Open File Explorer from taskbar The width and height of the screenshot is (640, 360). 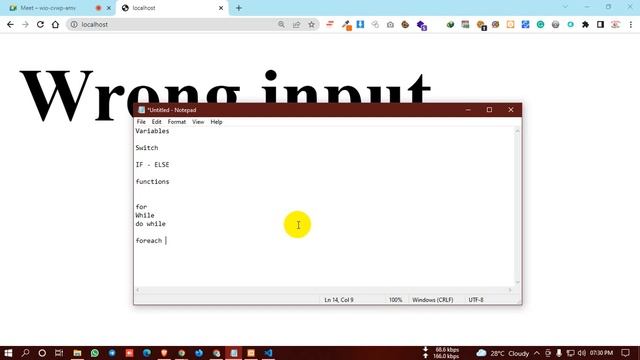(77, 353)
